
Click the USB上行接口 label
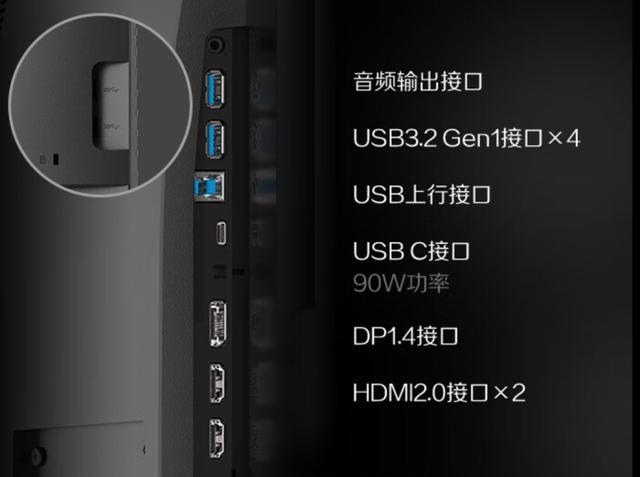(x=422, y=194)
